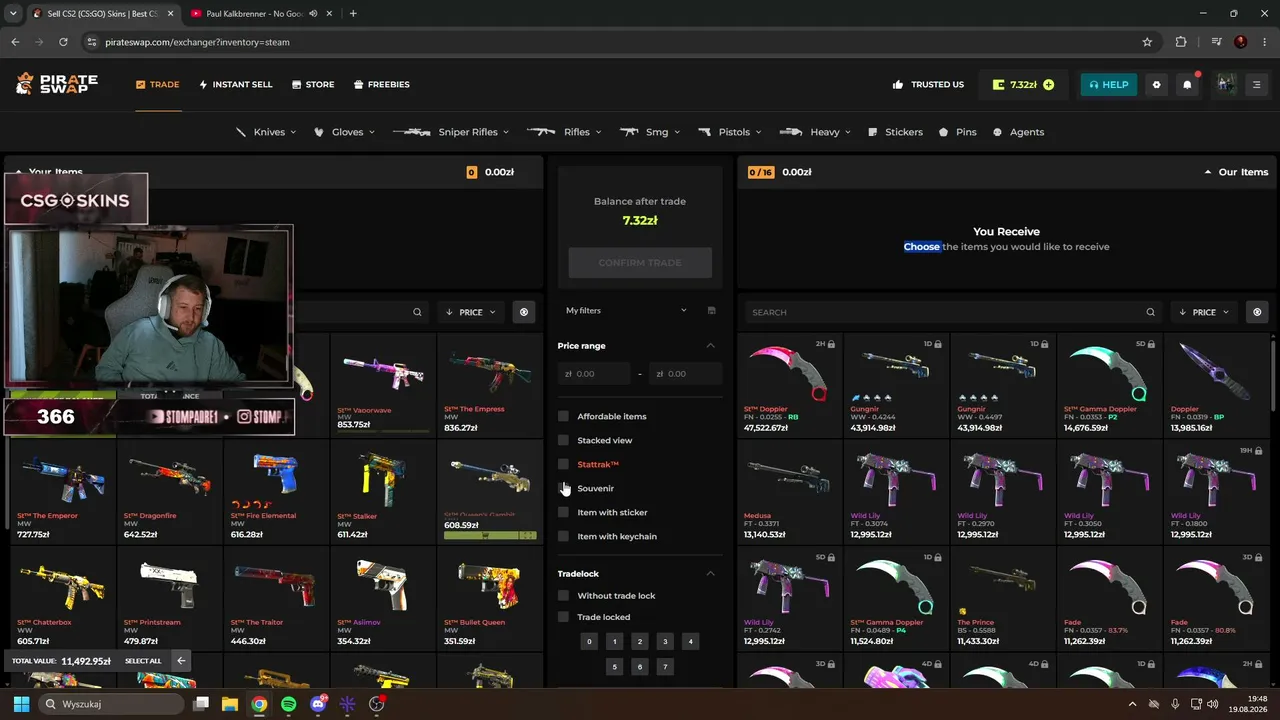Click the Confirm Trade button
The image size is (1280, 720).
[x=640, y=263]
